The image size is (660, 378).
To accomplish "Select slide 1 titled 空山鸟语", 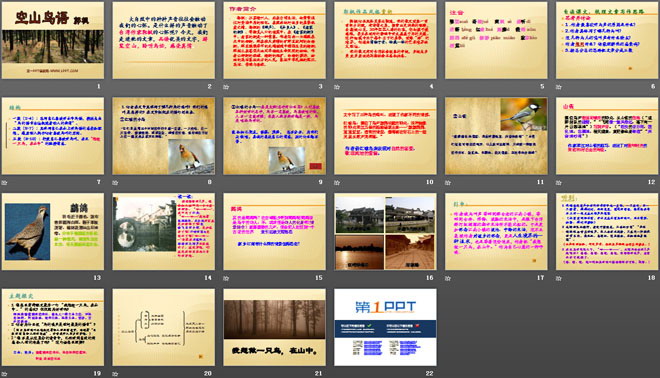I will click(x=53, y=40).
